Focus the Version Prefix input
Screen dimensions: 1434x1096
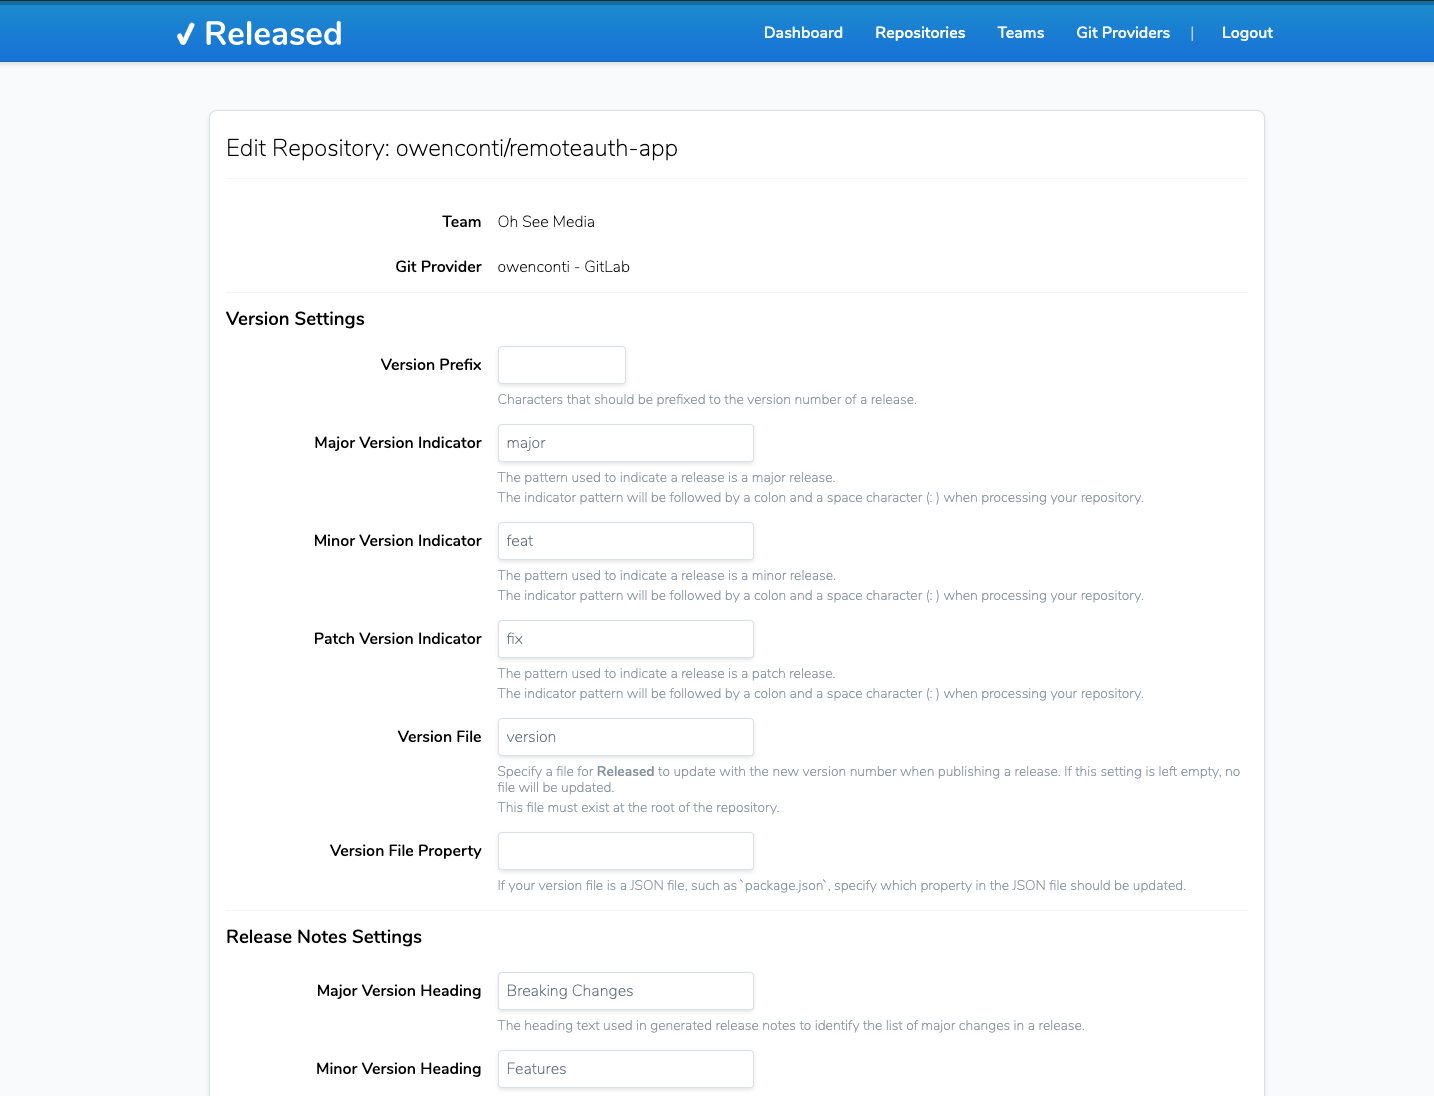tap(562, 365)
